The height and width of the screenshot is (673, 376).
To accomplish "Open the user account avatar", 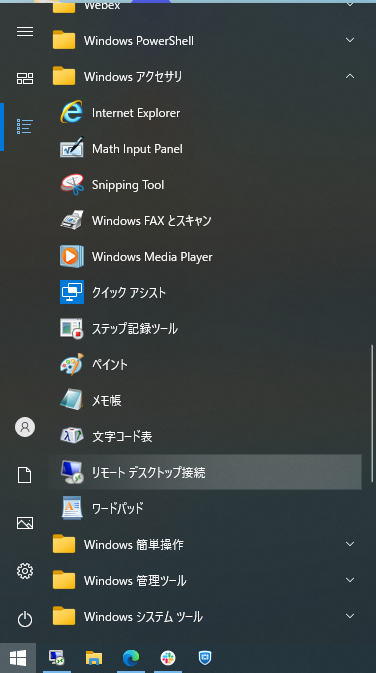I will coord(25,427).
